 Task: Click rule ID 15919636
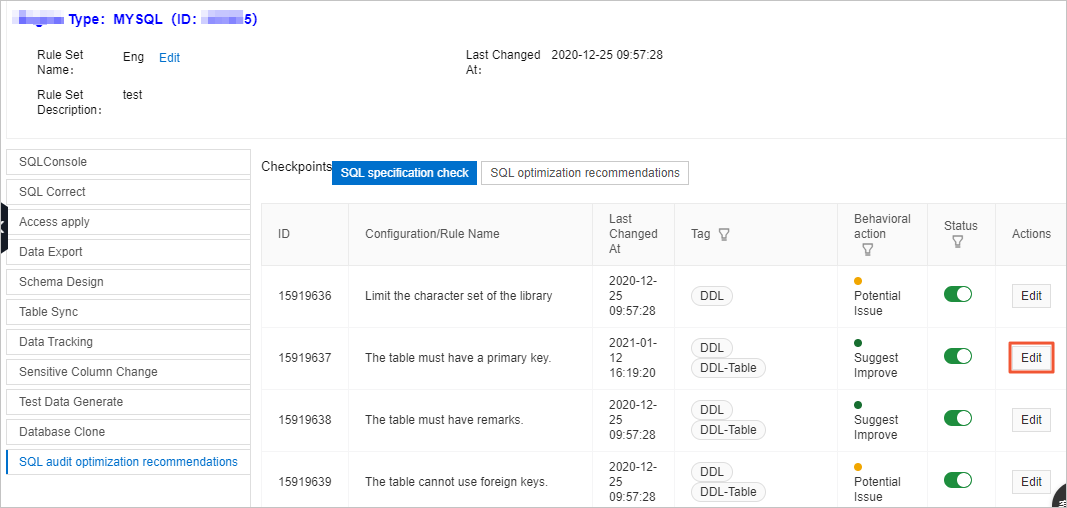(x=305, y=296)
